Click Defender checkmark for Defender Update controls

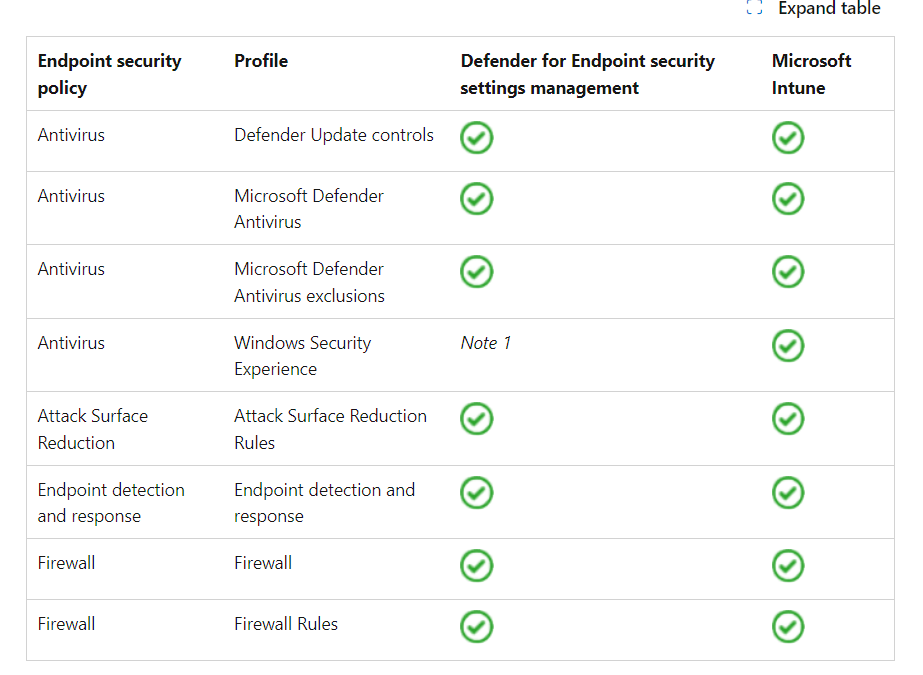click(476, 138)
